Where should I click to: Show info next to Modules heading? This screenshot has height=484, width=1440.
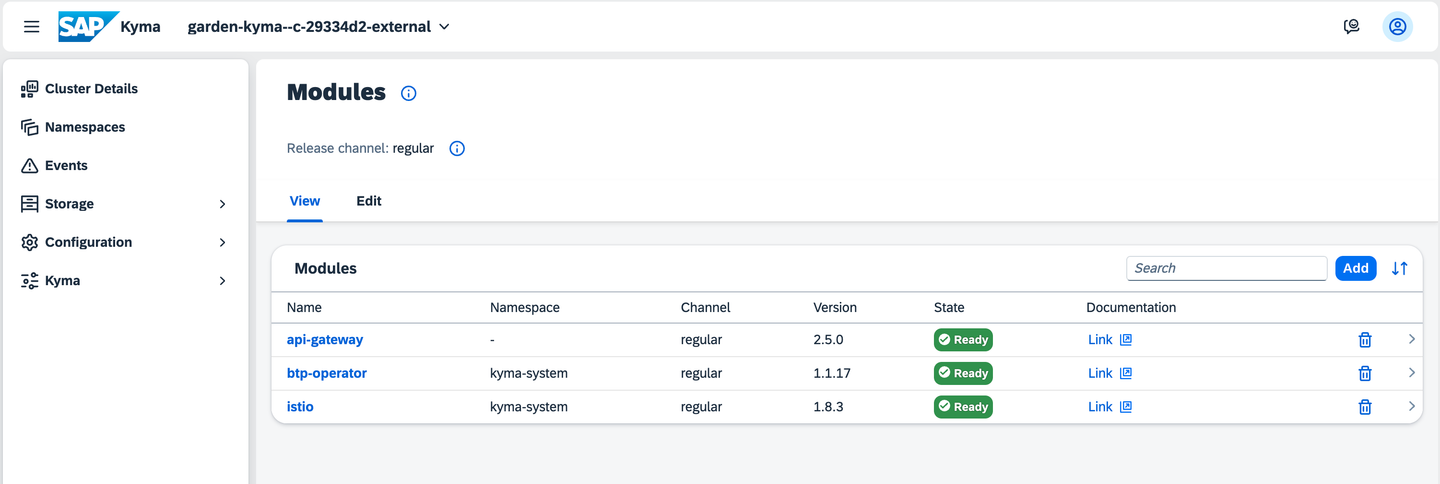(408, 93)
